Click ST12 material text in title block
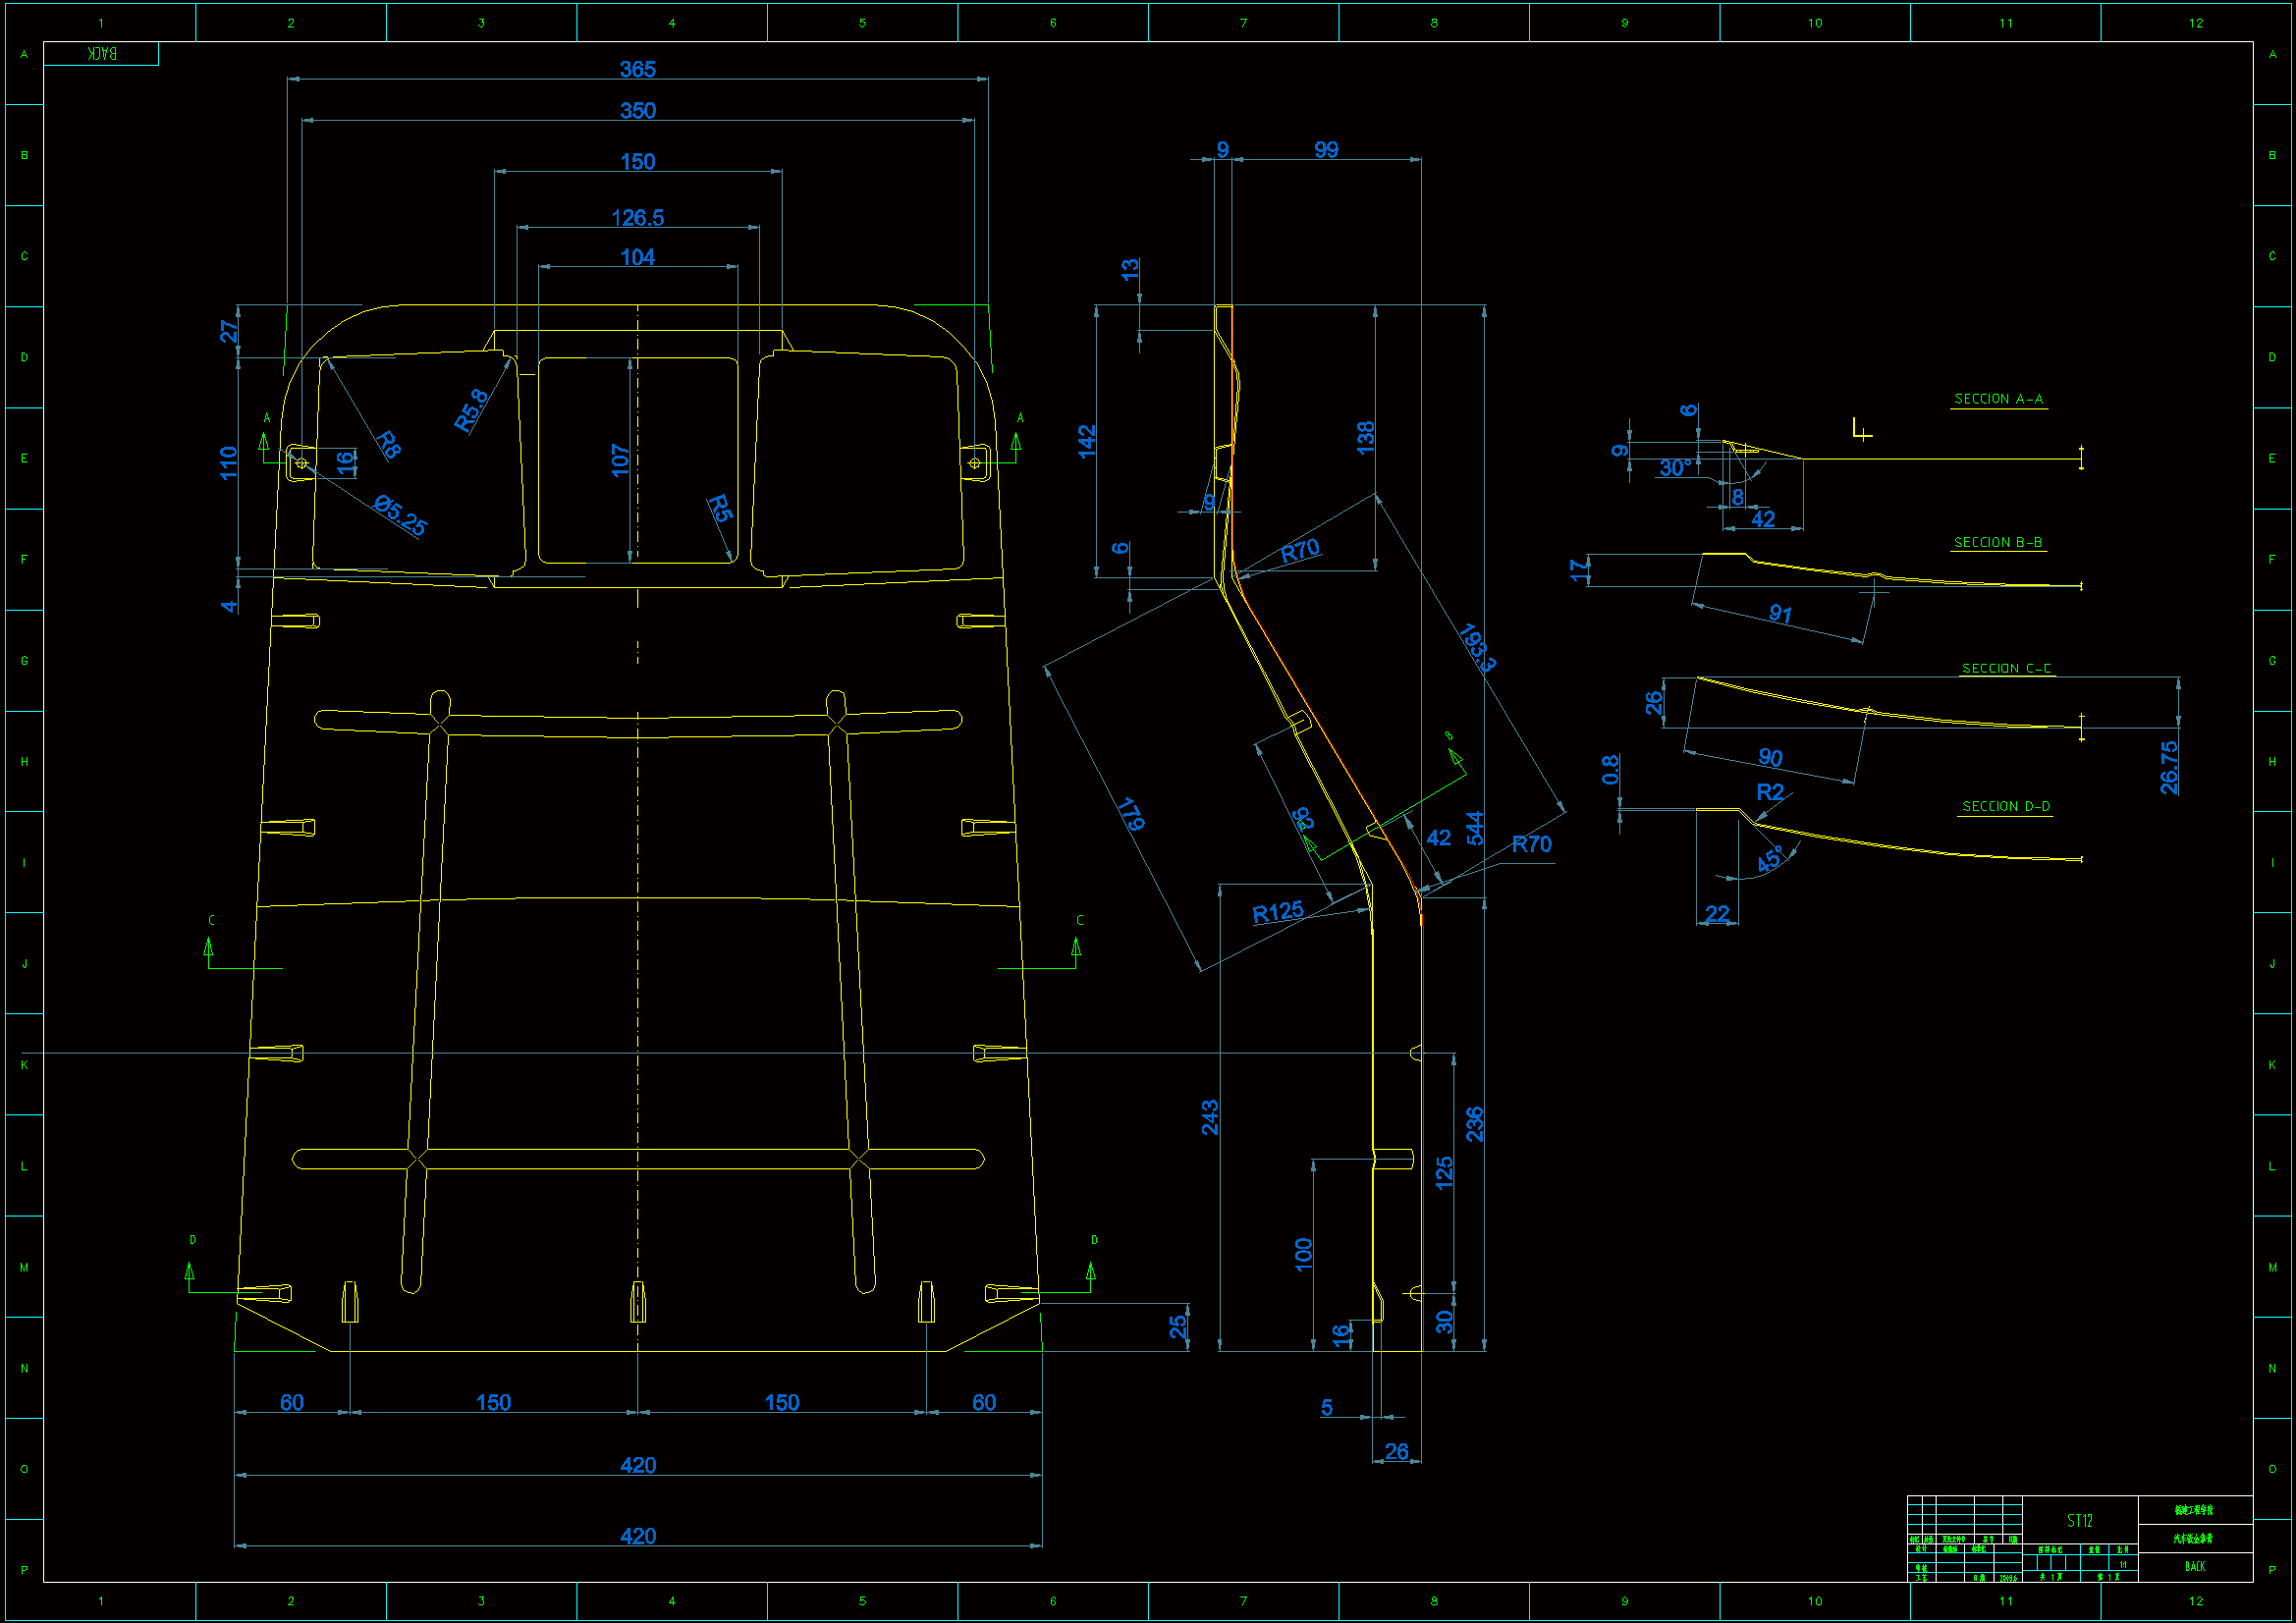The height and width of the screenshot is (1623, 2296). (2079, 1520)
